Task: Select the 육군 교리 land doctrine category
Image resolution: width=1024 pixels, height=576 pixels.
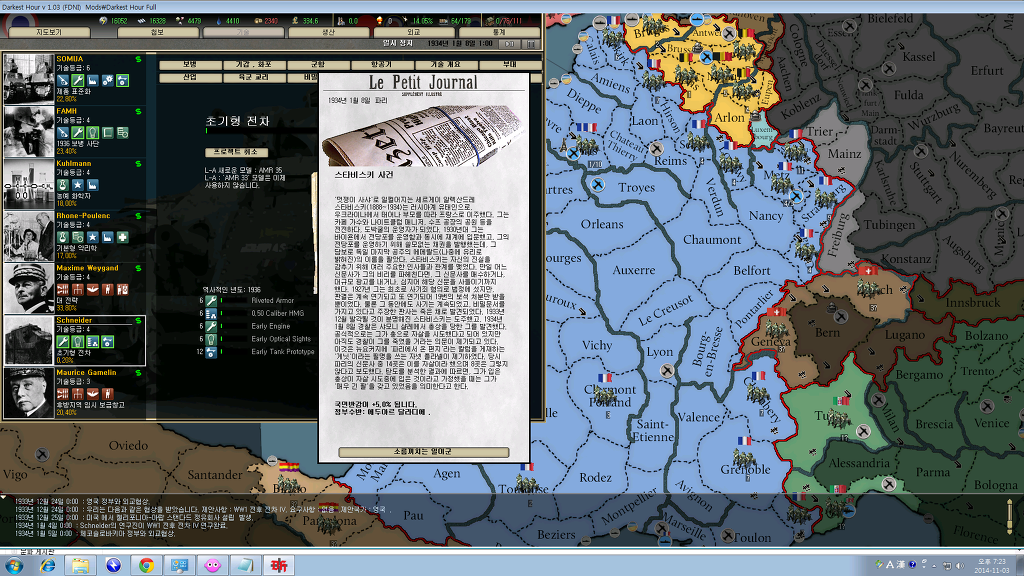Action: tap(253, 77)
